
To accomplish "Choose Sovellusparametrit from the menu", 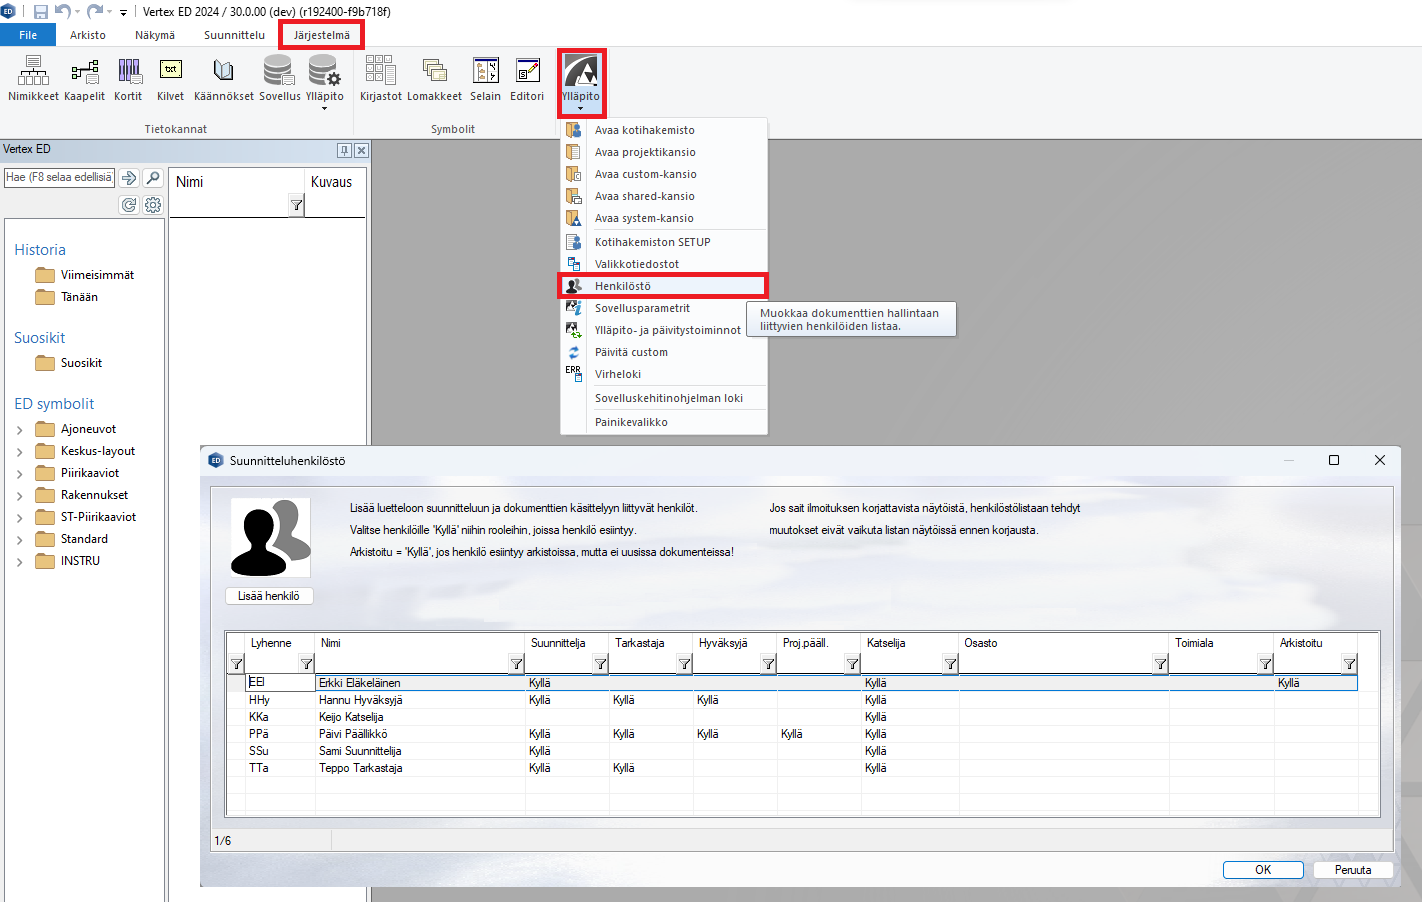I will 642,308.
